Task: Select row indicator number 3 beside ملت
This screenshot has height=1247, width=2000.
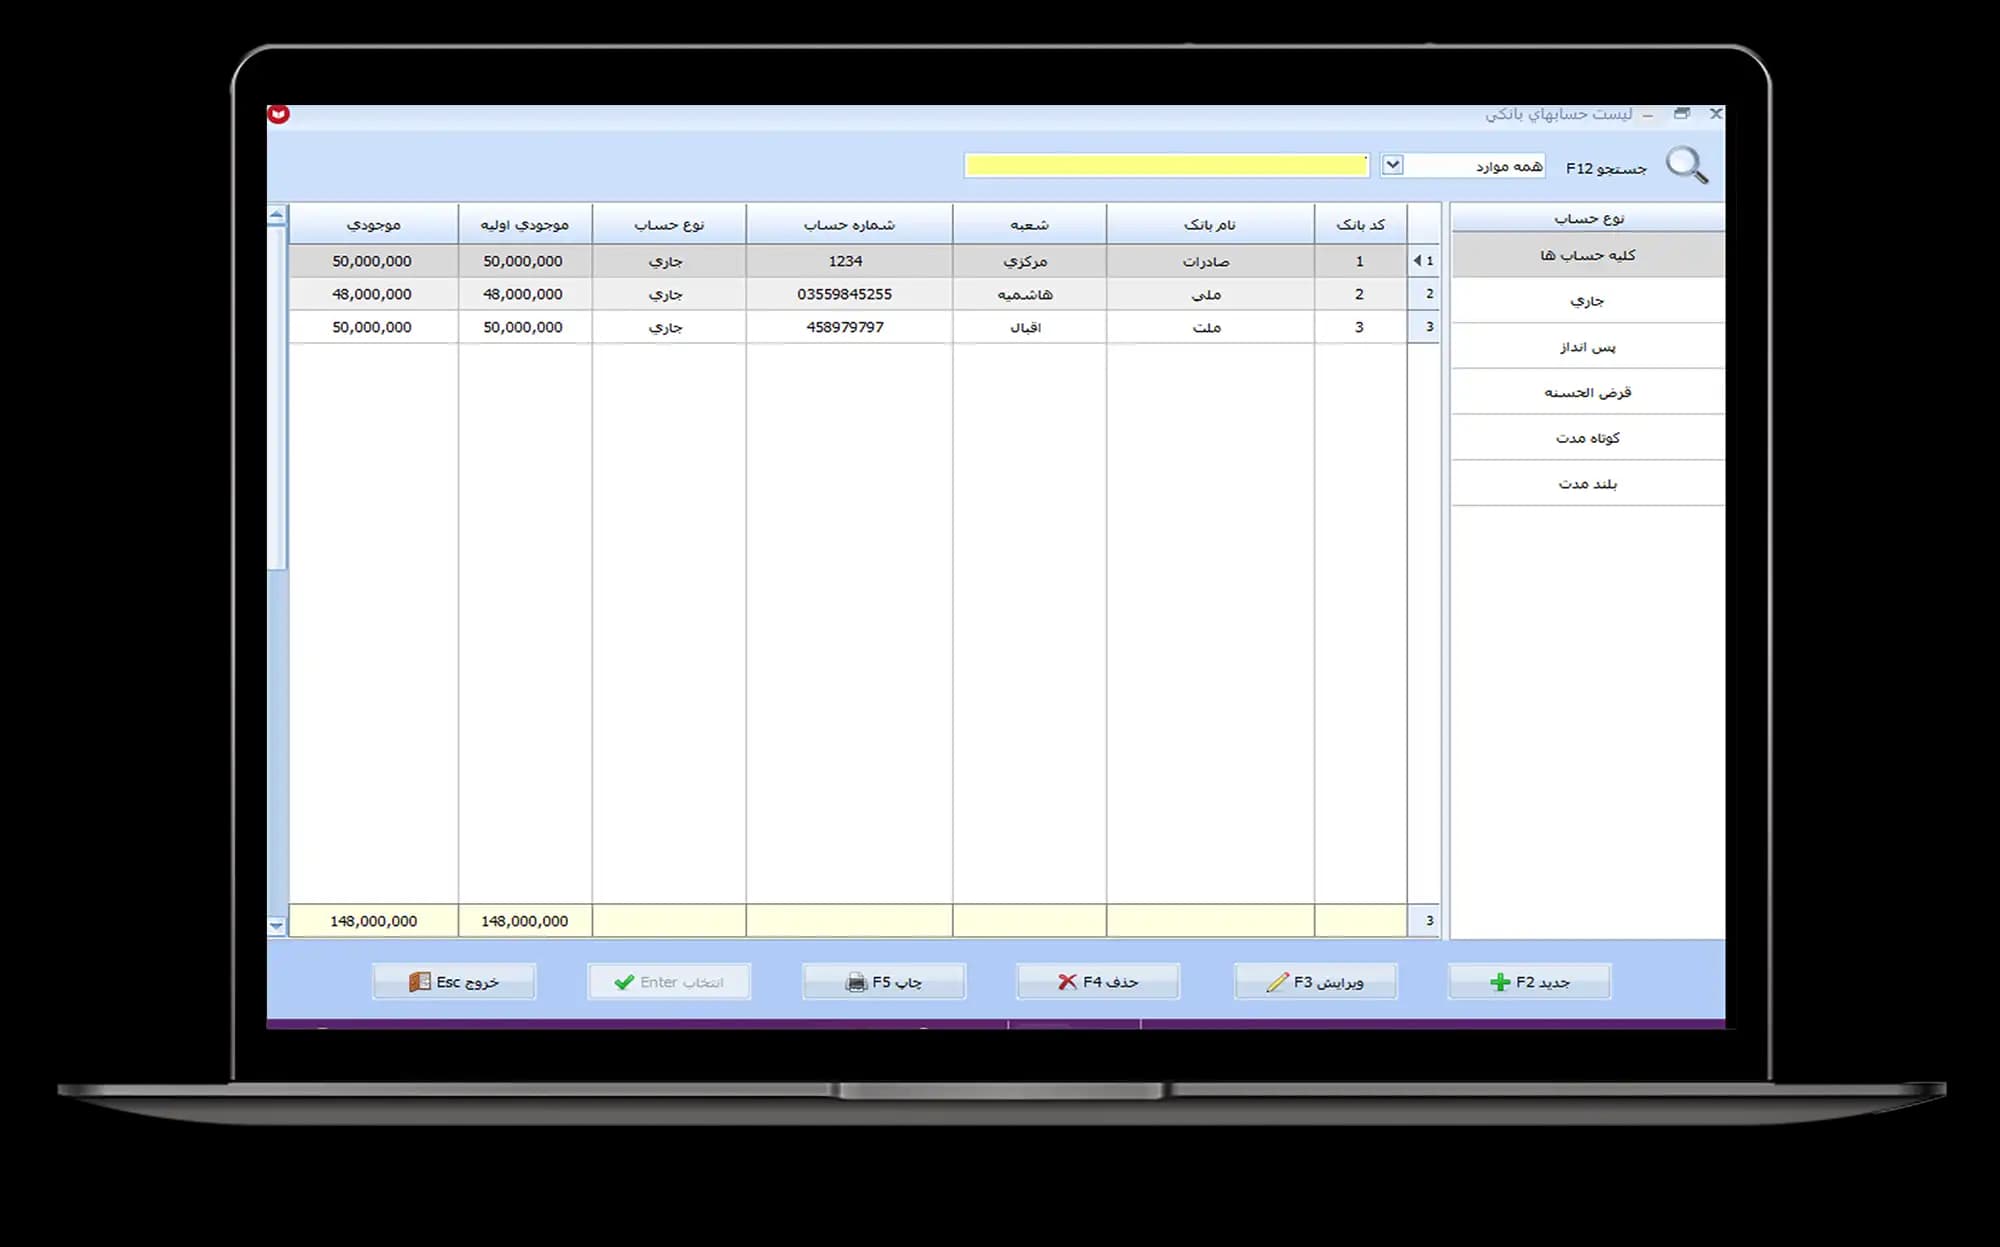Action: [x=1424, y=327]
